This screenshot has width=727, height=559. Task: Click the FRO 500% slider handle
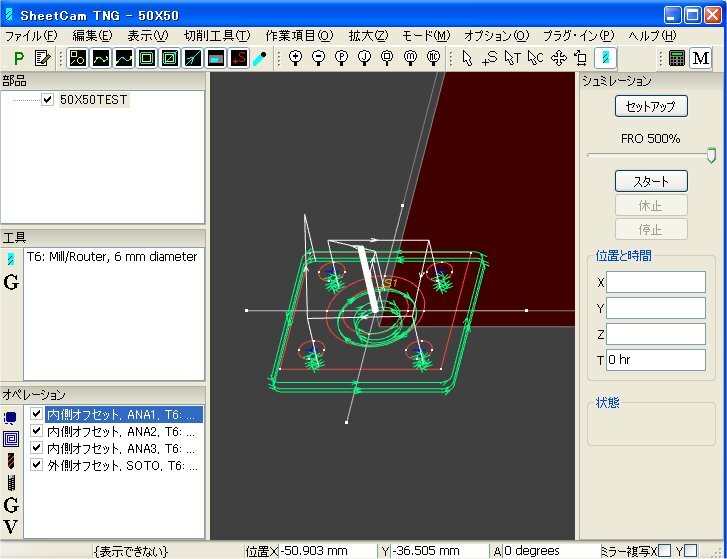711,155
